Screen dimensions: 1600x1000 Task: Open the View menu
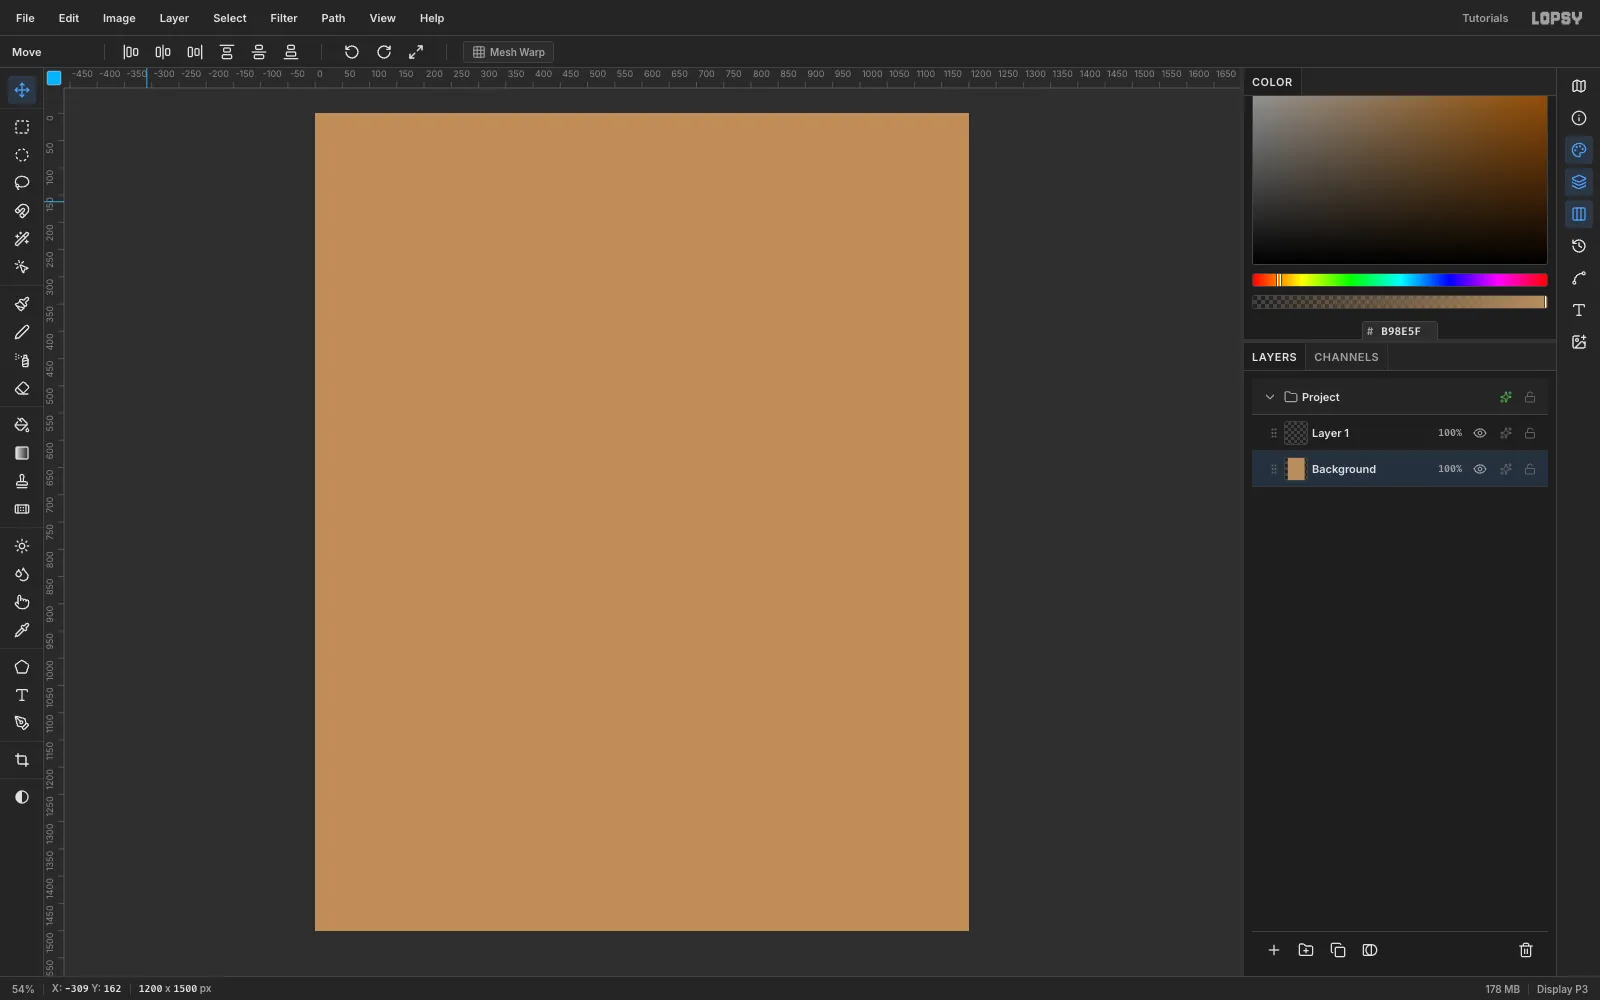click(383, 18)
